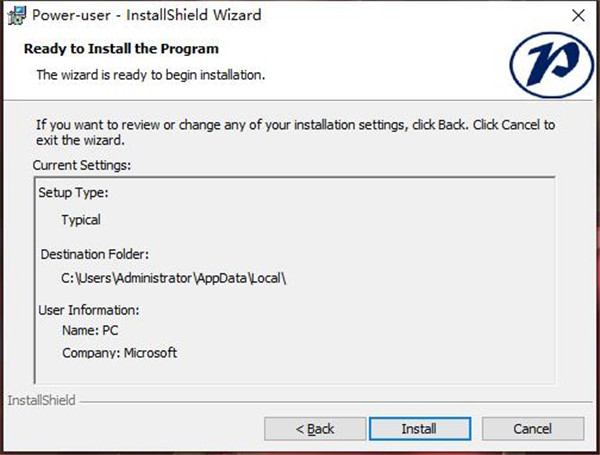Viewport: 600px width, 455px height.
Task: Click the installer icon in the title bar
Action: 15,15
